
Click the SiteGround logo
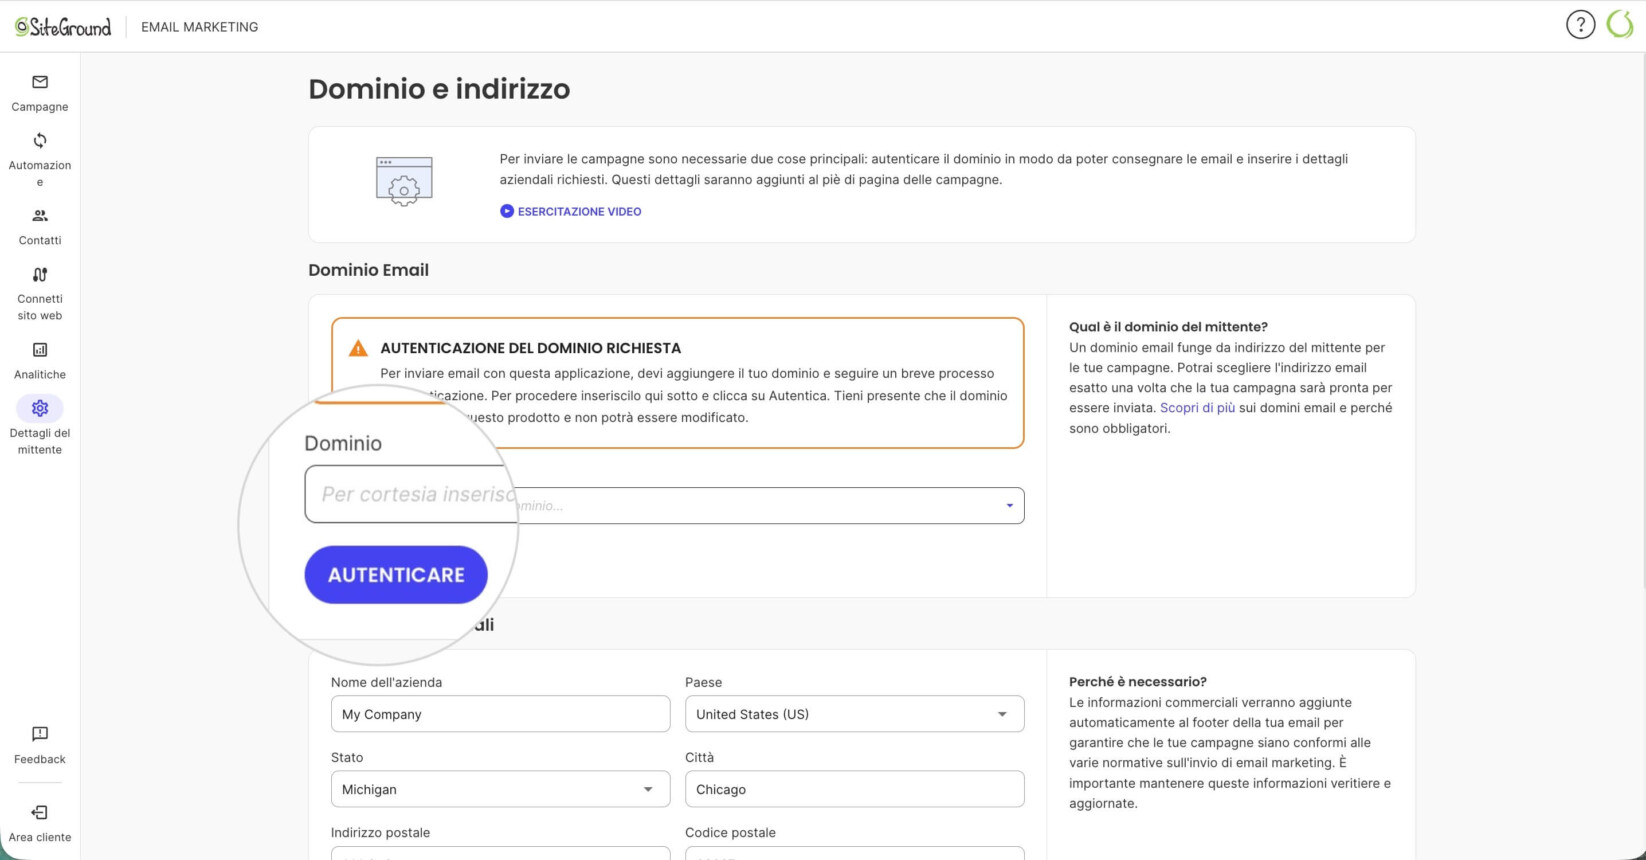pos(63,27)
